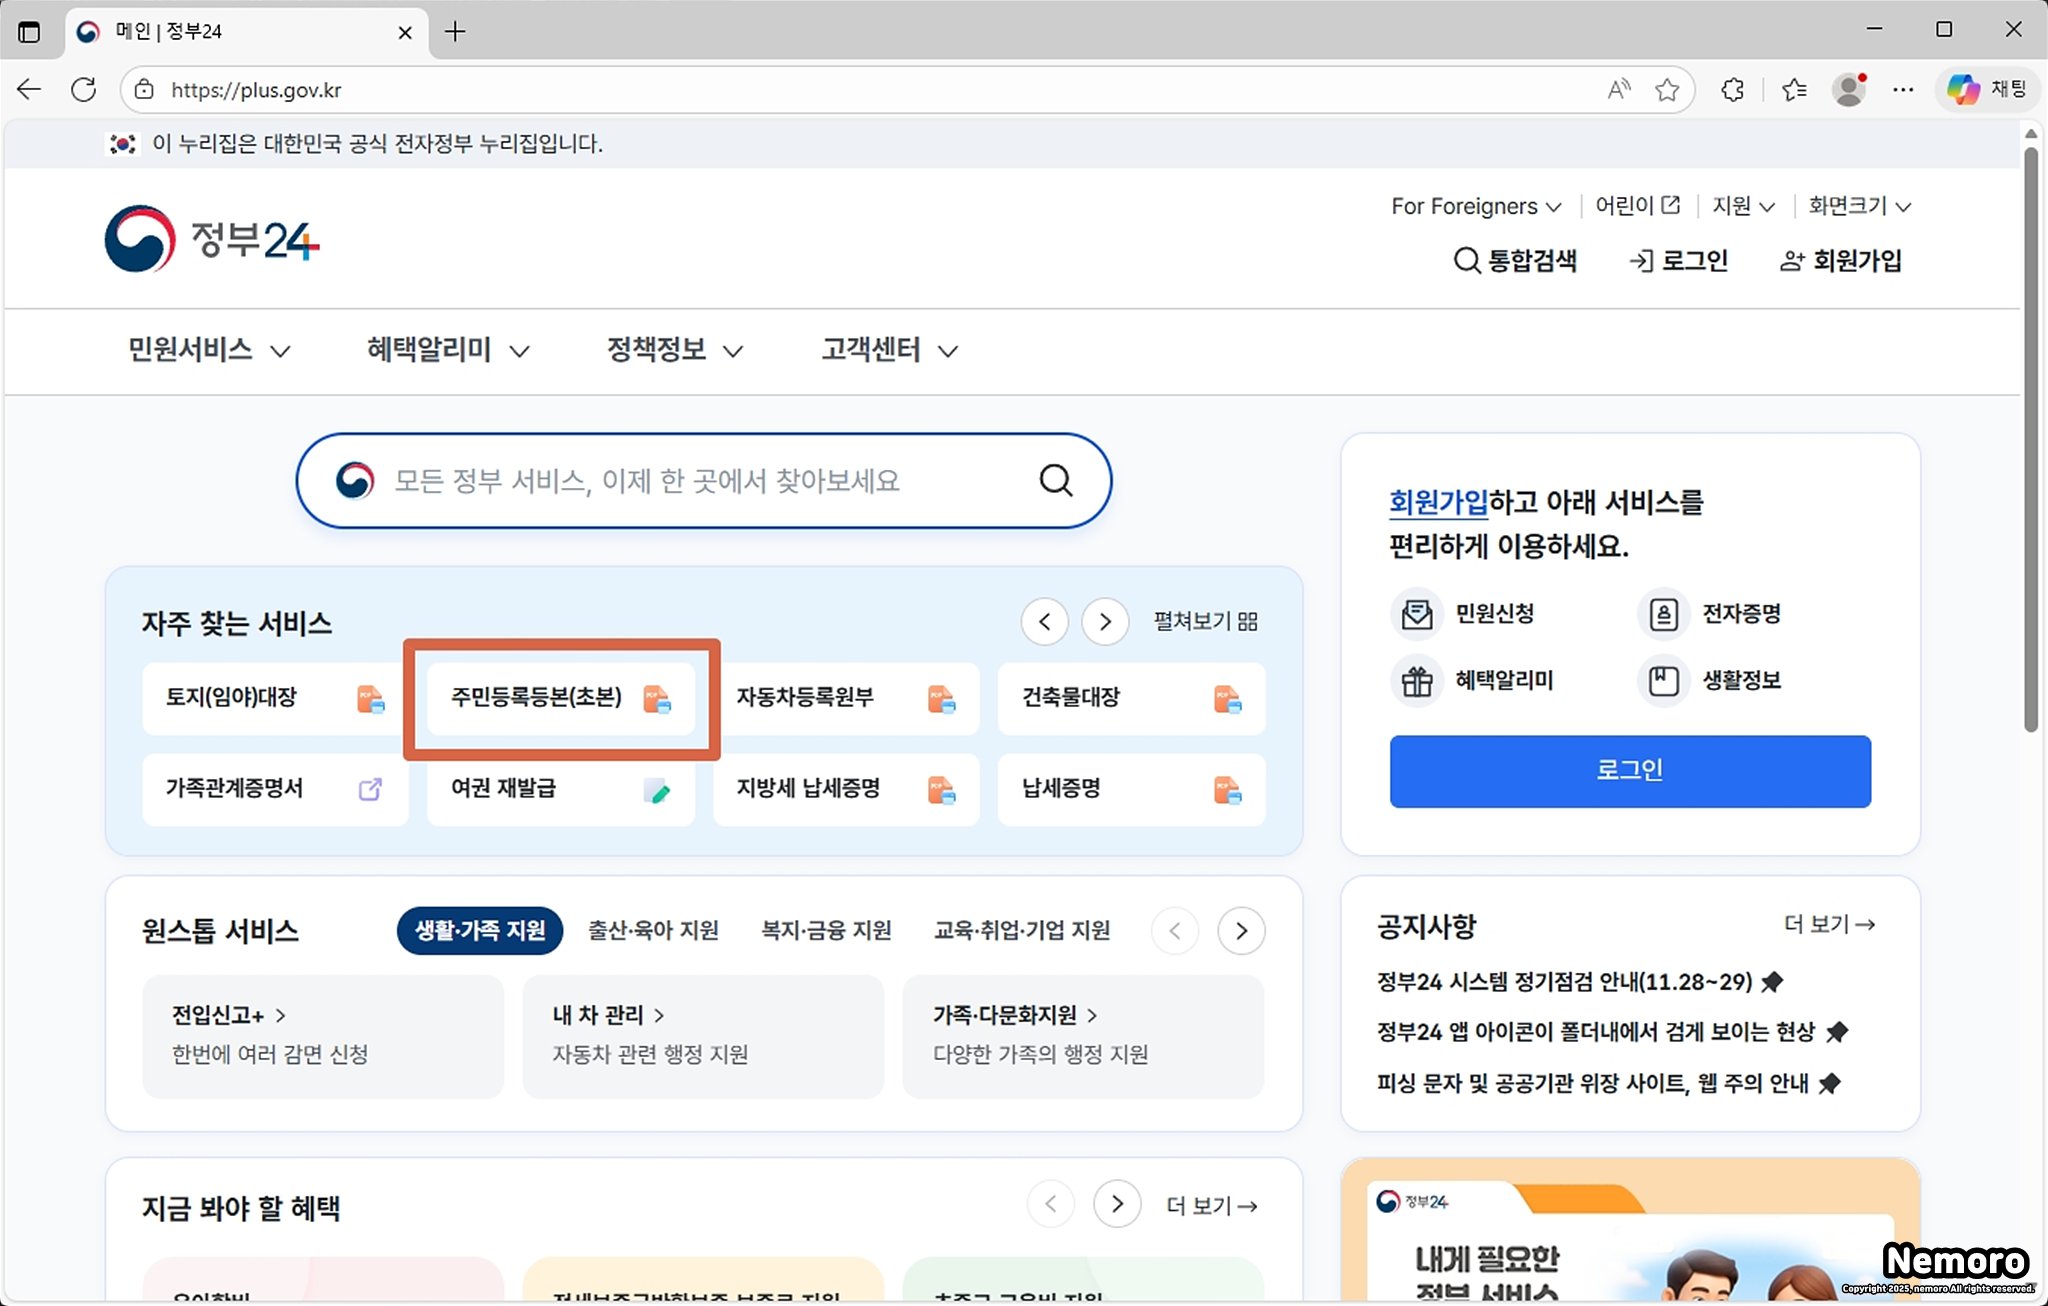This screenshot has width=2048, height=1306.
Task: Click browser favorites star icon
Action: [1666, 90]
